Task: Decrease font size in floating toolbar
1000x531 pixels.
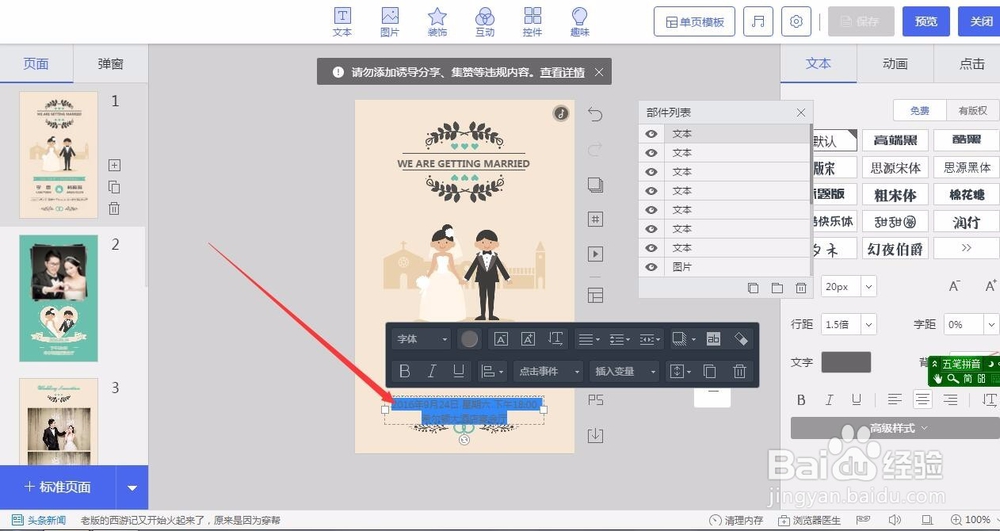Action: [501, 339]
